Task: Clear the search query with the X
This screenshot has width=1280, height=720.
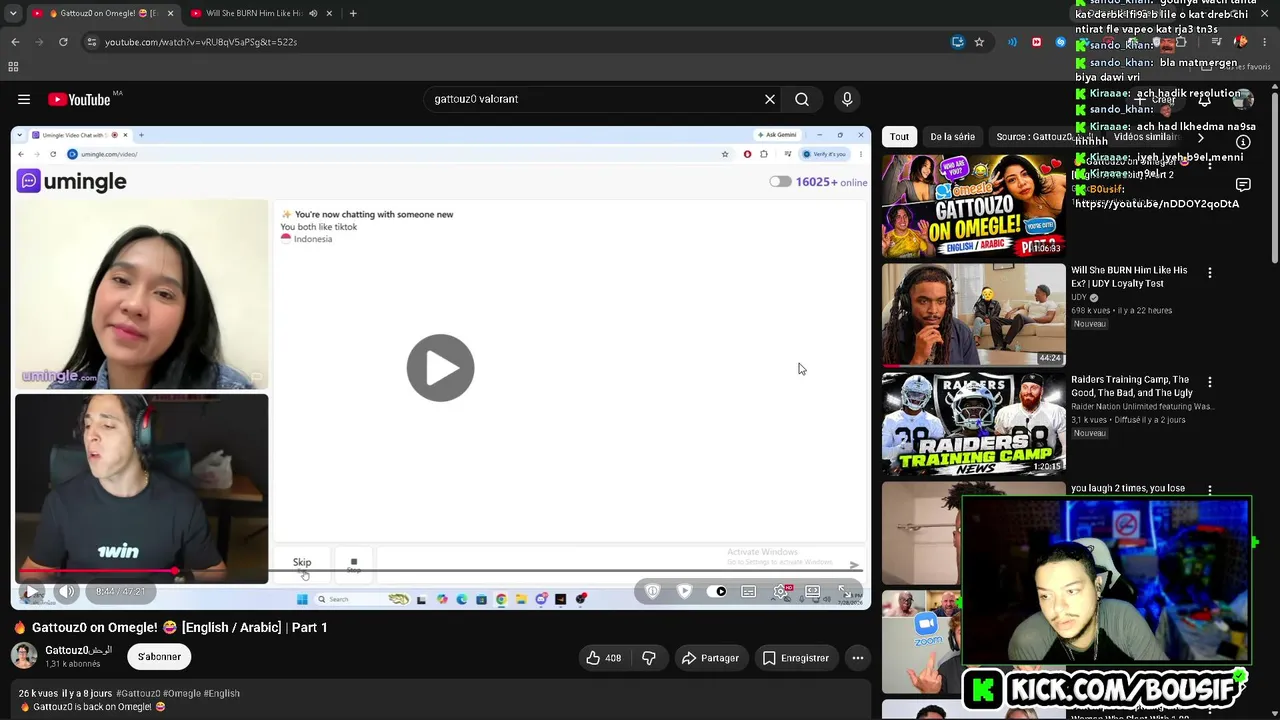Action: click(x=770, y=99)
